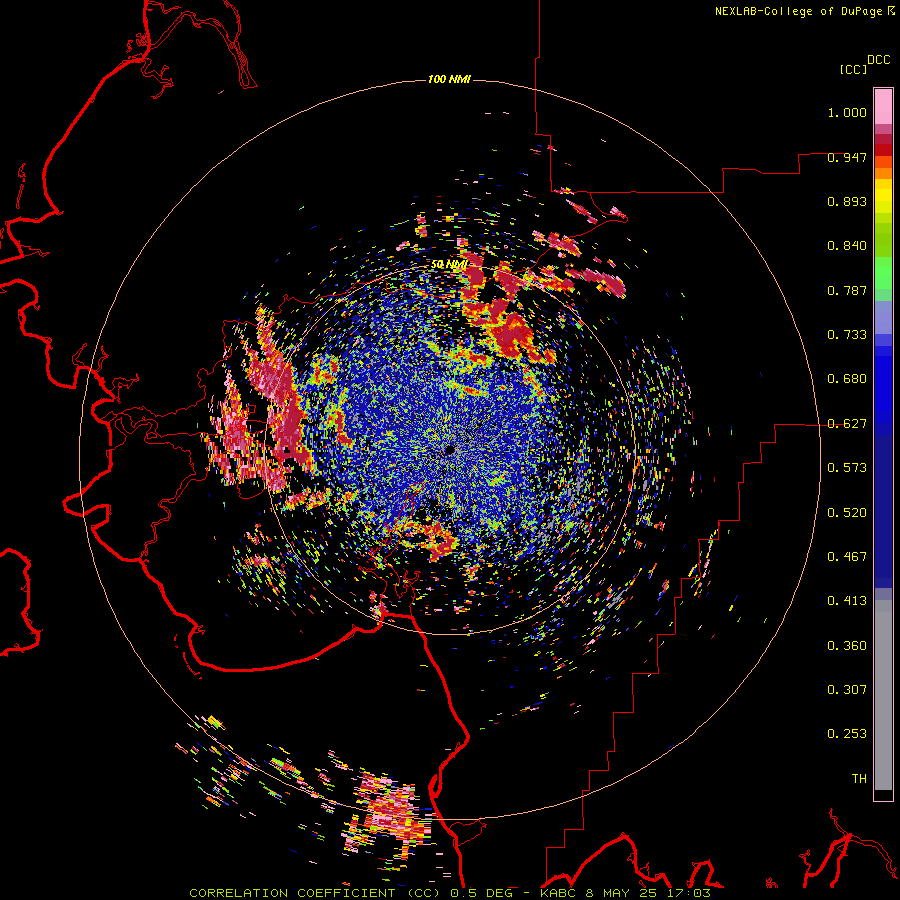This screenshot has width=900, height=900.
Task: Select the 0.573 legend value
Action: (x=847, y=468)
